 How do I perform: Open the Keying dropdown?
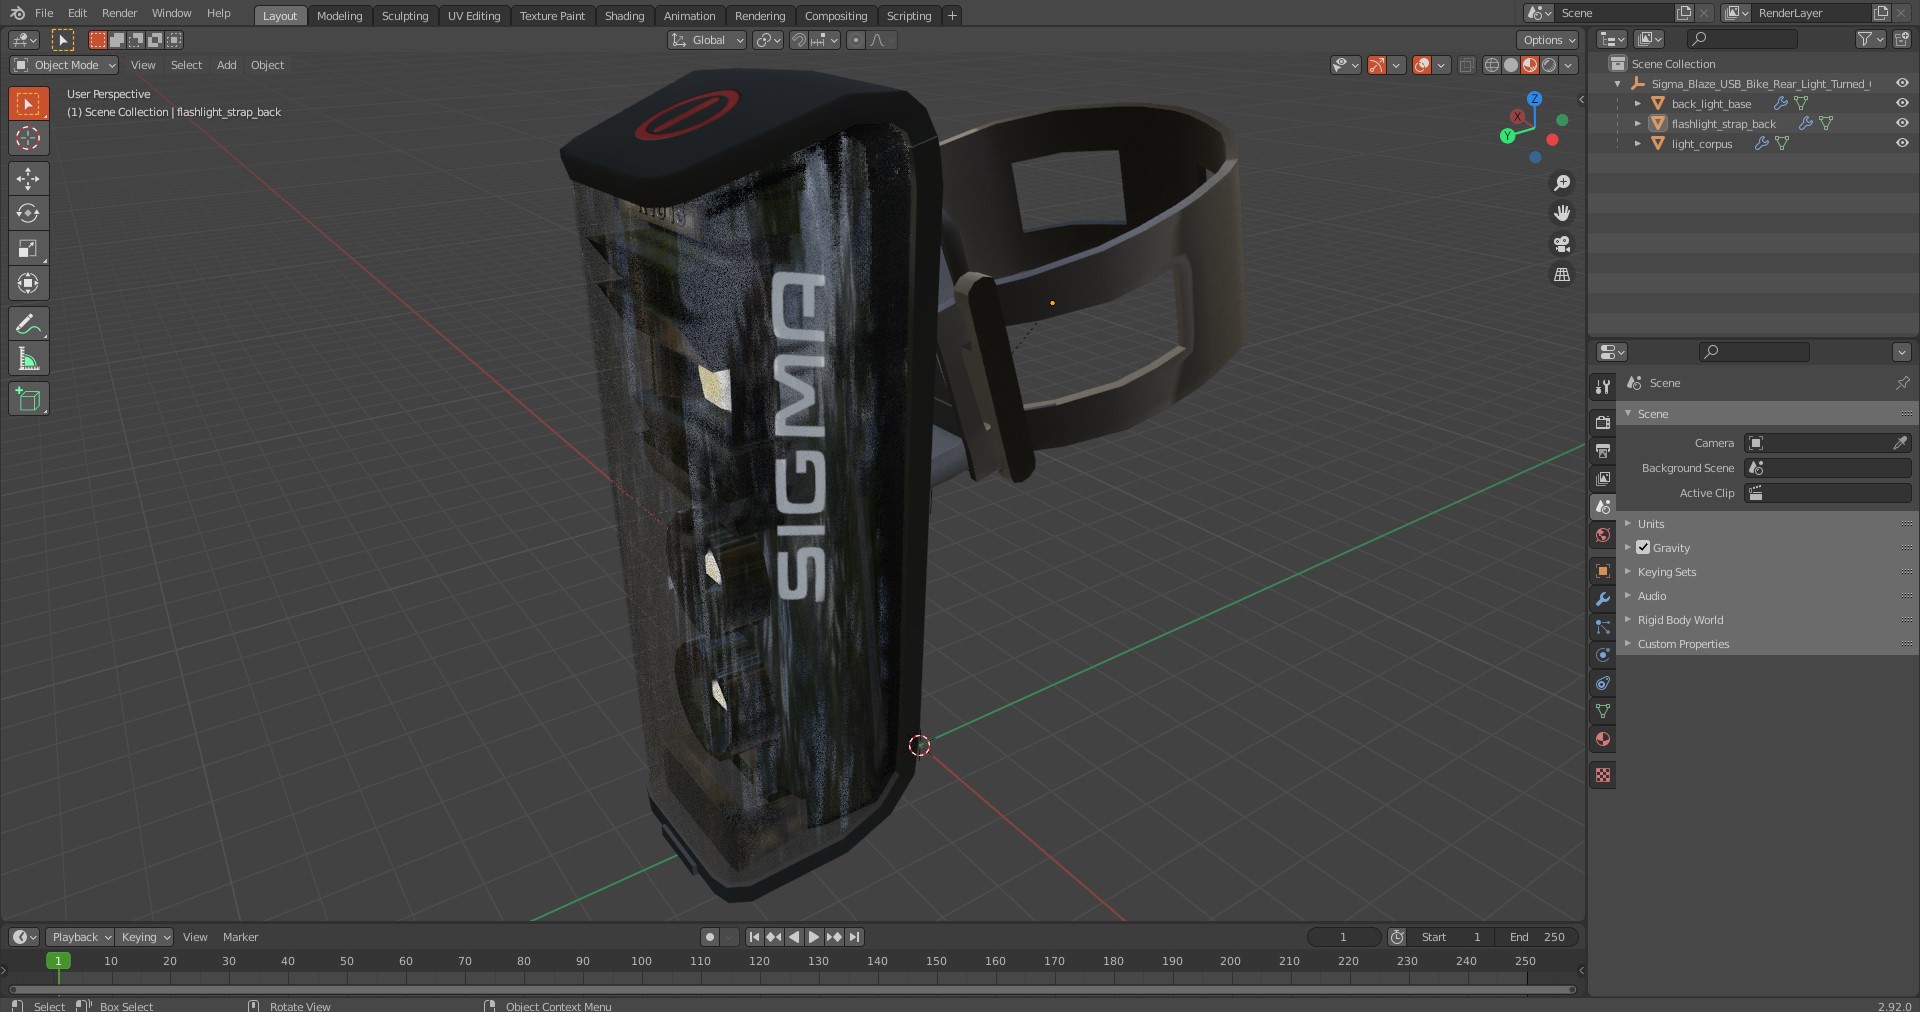pyautogui.click(x=144, y=937)
